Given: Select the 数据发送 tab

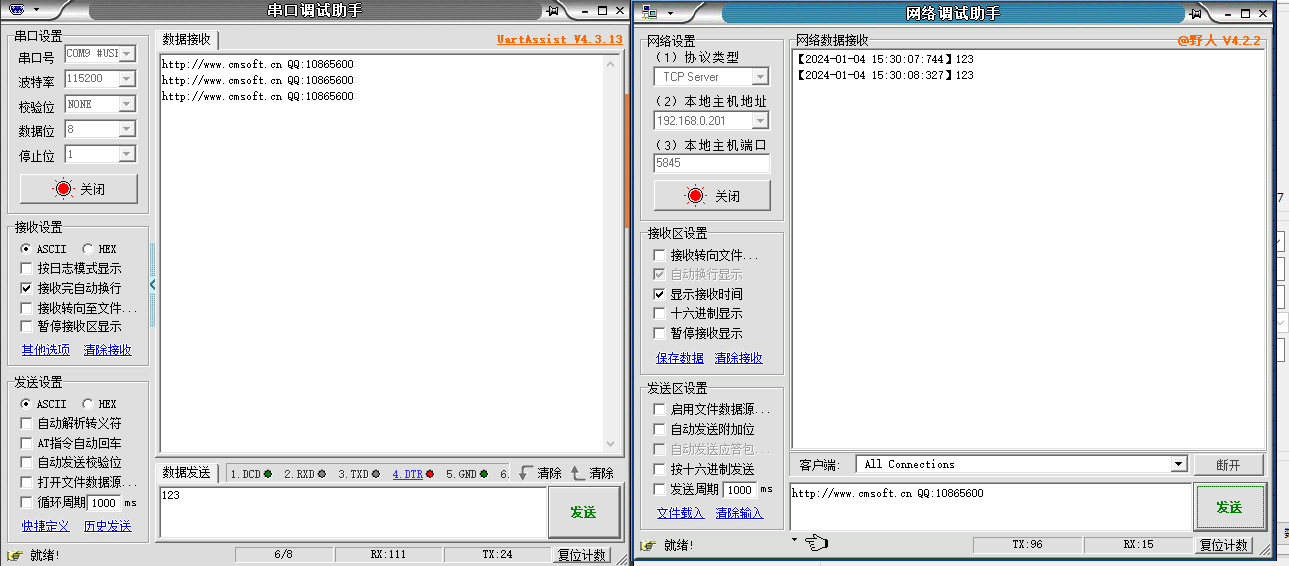Looking at the screenshot, I should [187, 473].
